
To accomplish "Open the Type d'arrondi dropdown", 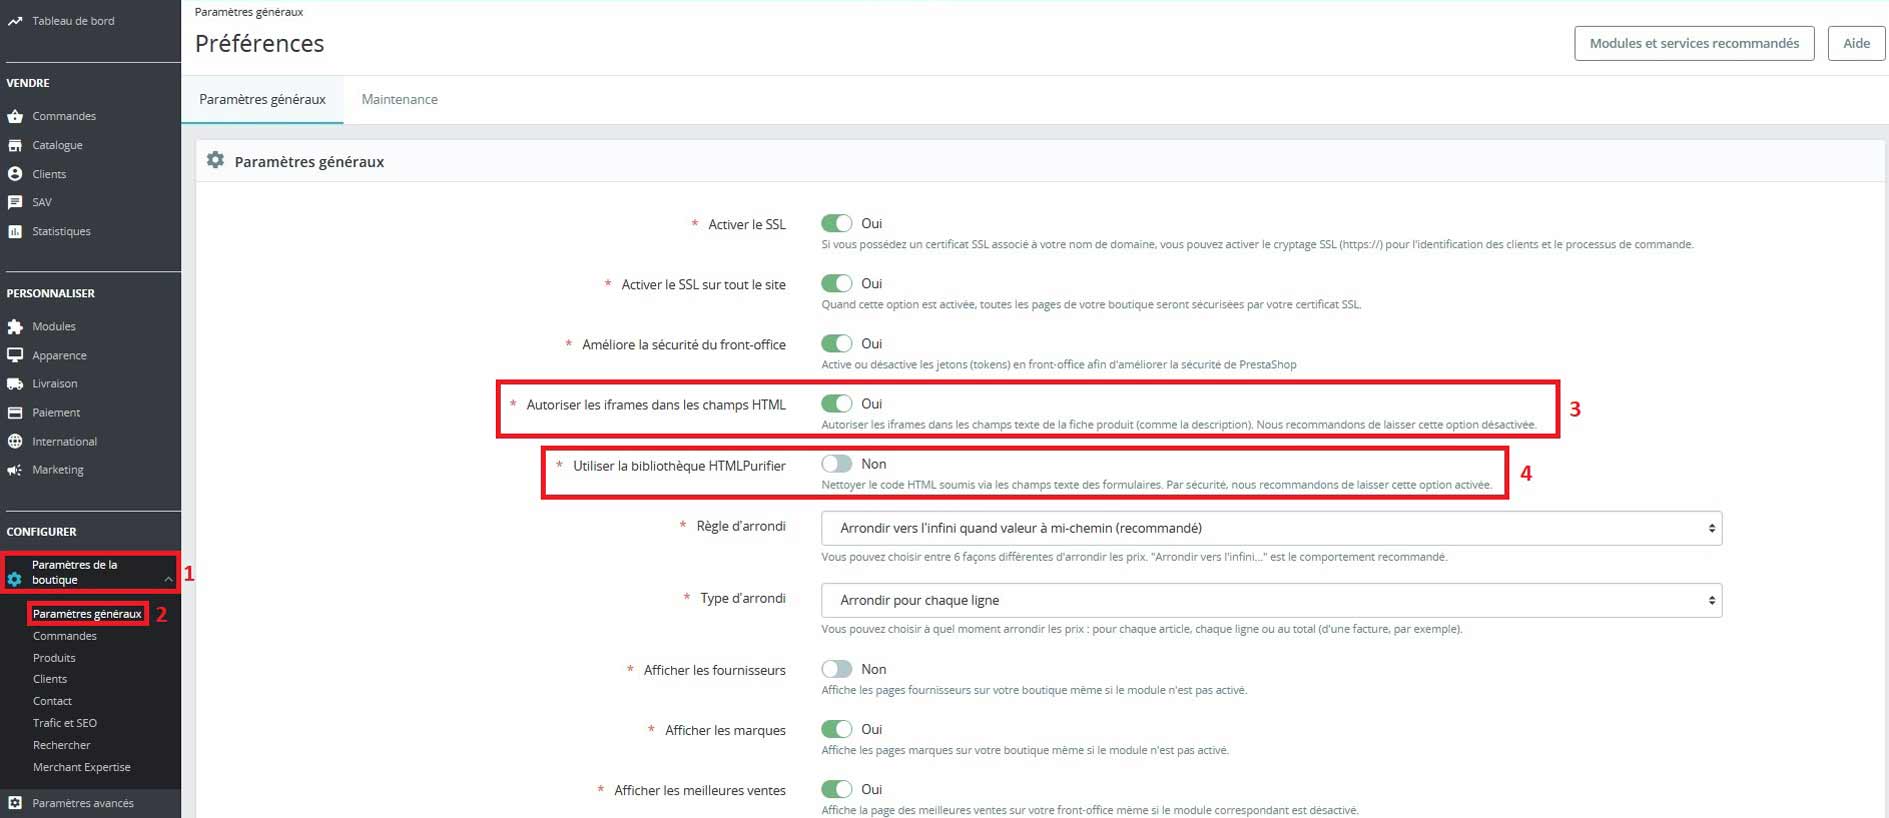I will point(1271,600).
